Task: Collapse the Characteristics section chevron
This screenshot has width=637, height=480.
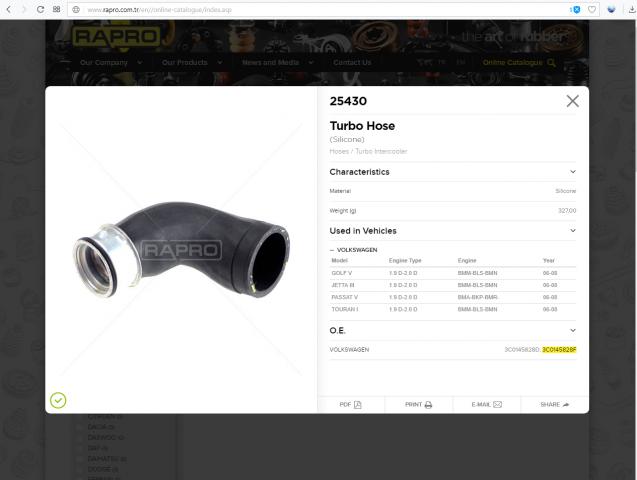Action: click(x=573, y=171)
